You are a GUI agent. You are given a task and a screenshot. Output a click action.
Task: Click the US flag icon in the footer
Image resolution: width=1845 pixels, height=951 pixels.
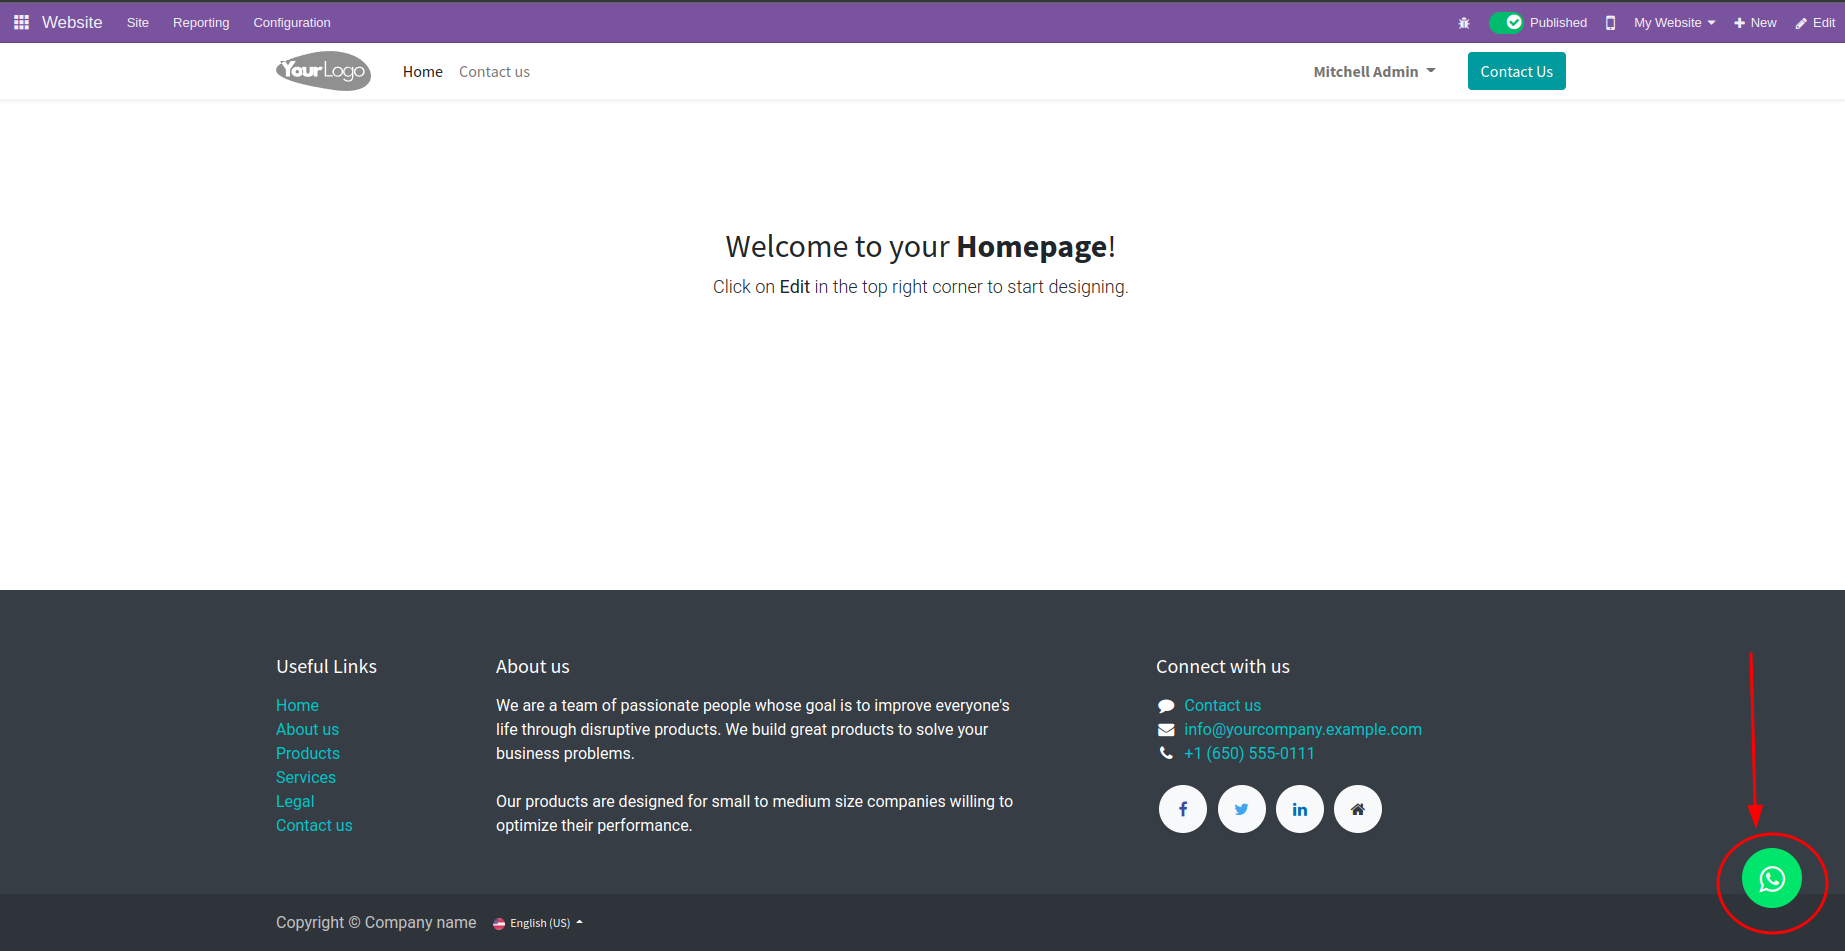(499, 924)
